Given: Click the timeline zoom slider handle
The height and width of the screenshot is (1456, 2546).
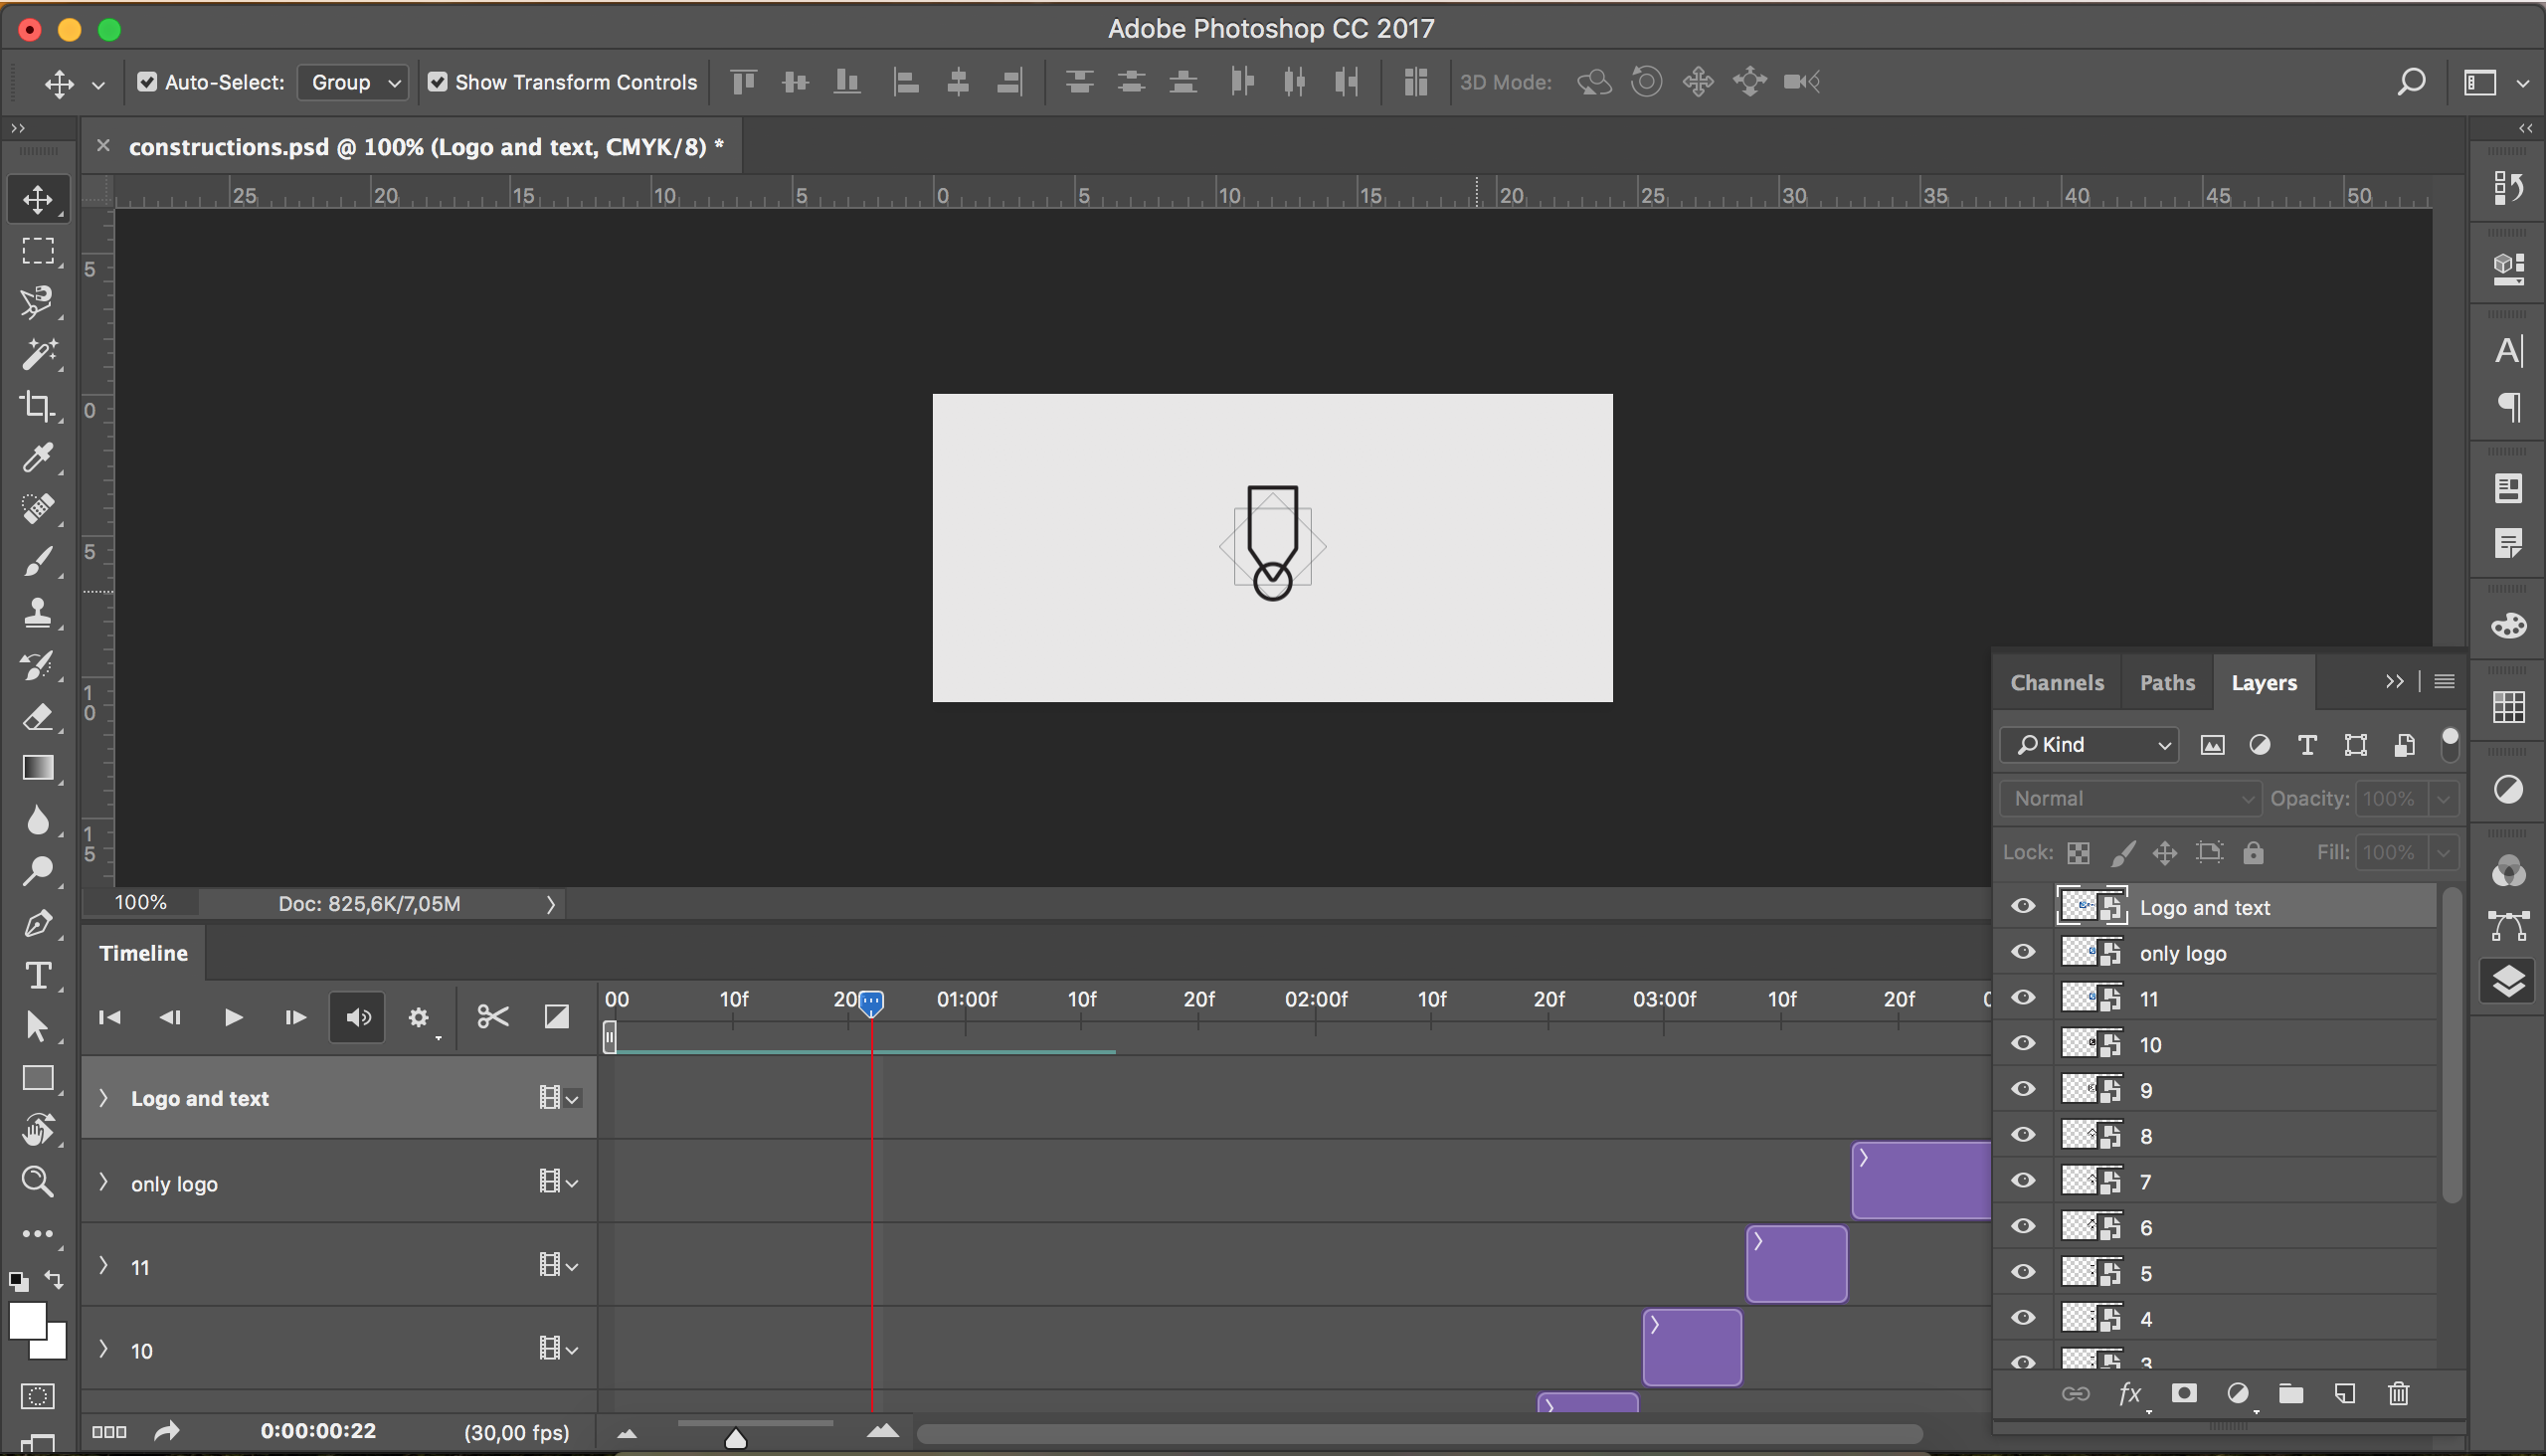Looking at the screenshot, I should (735, 1438).
